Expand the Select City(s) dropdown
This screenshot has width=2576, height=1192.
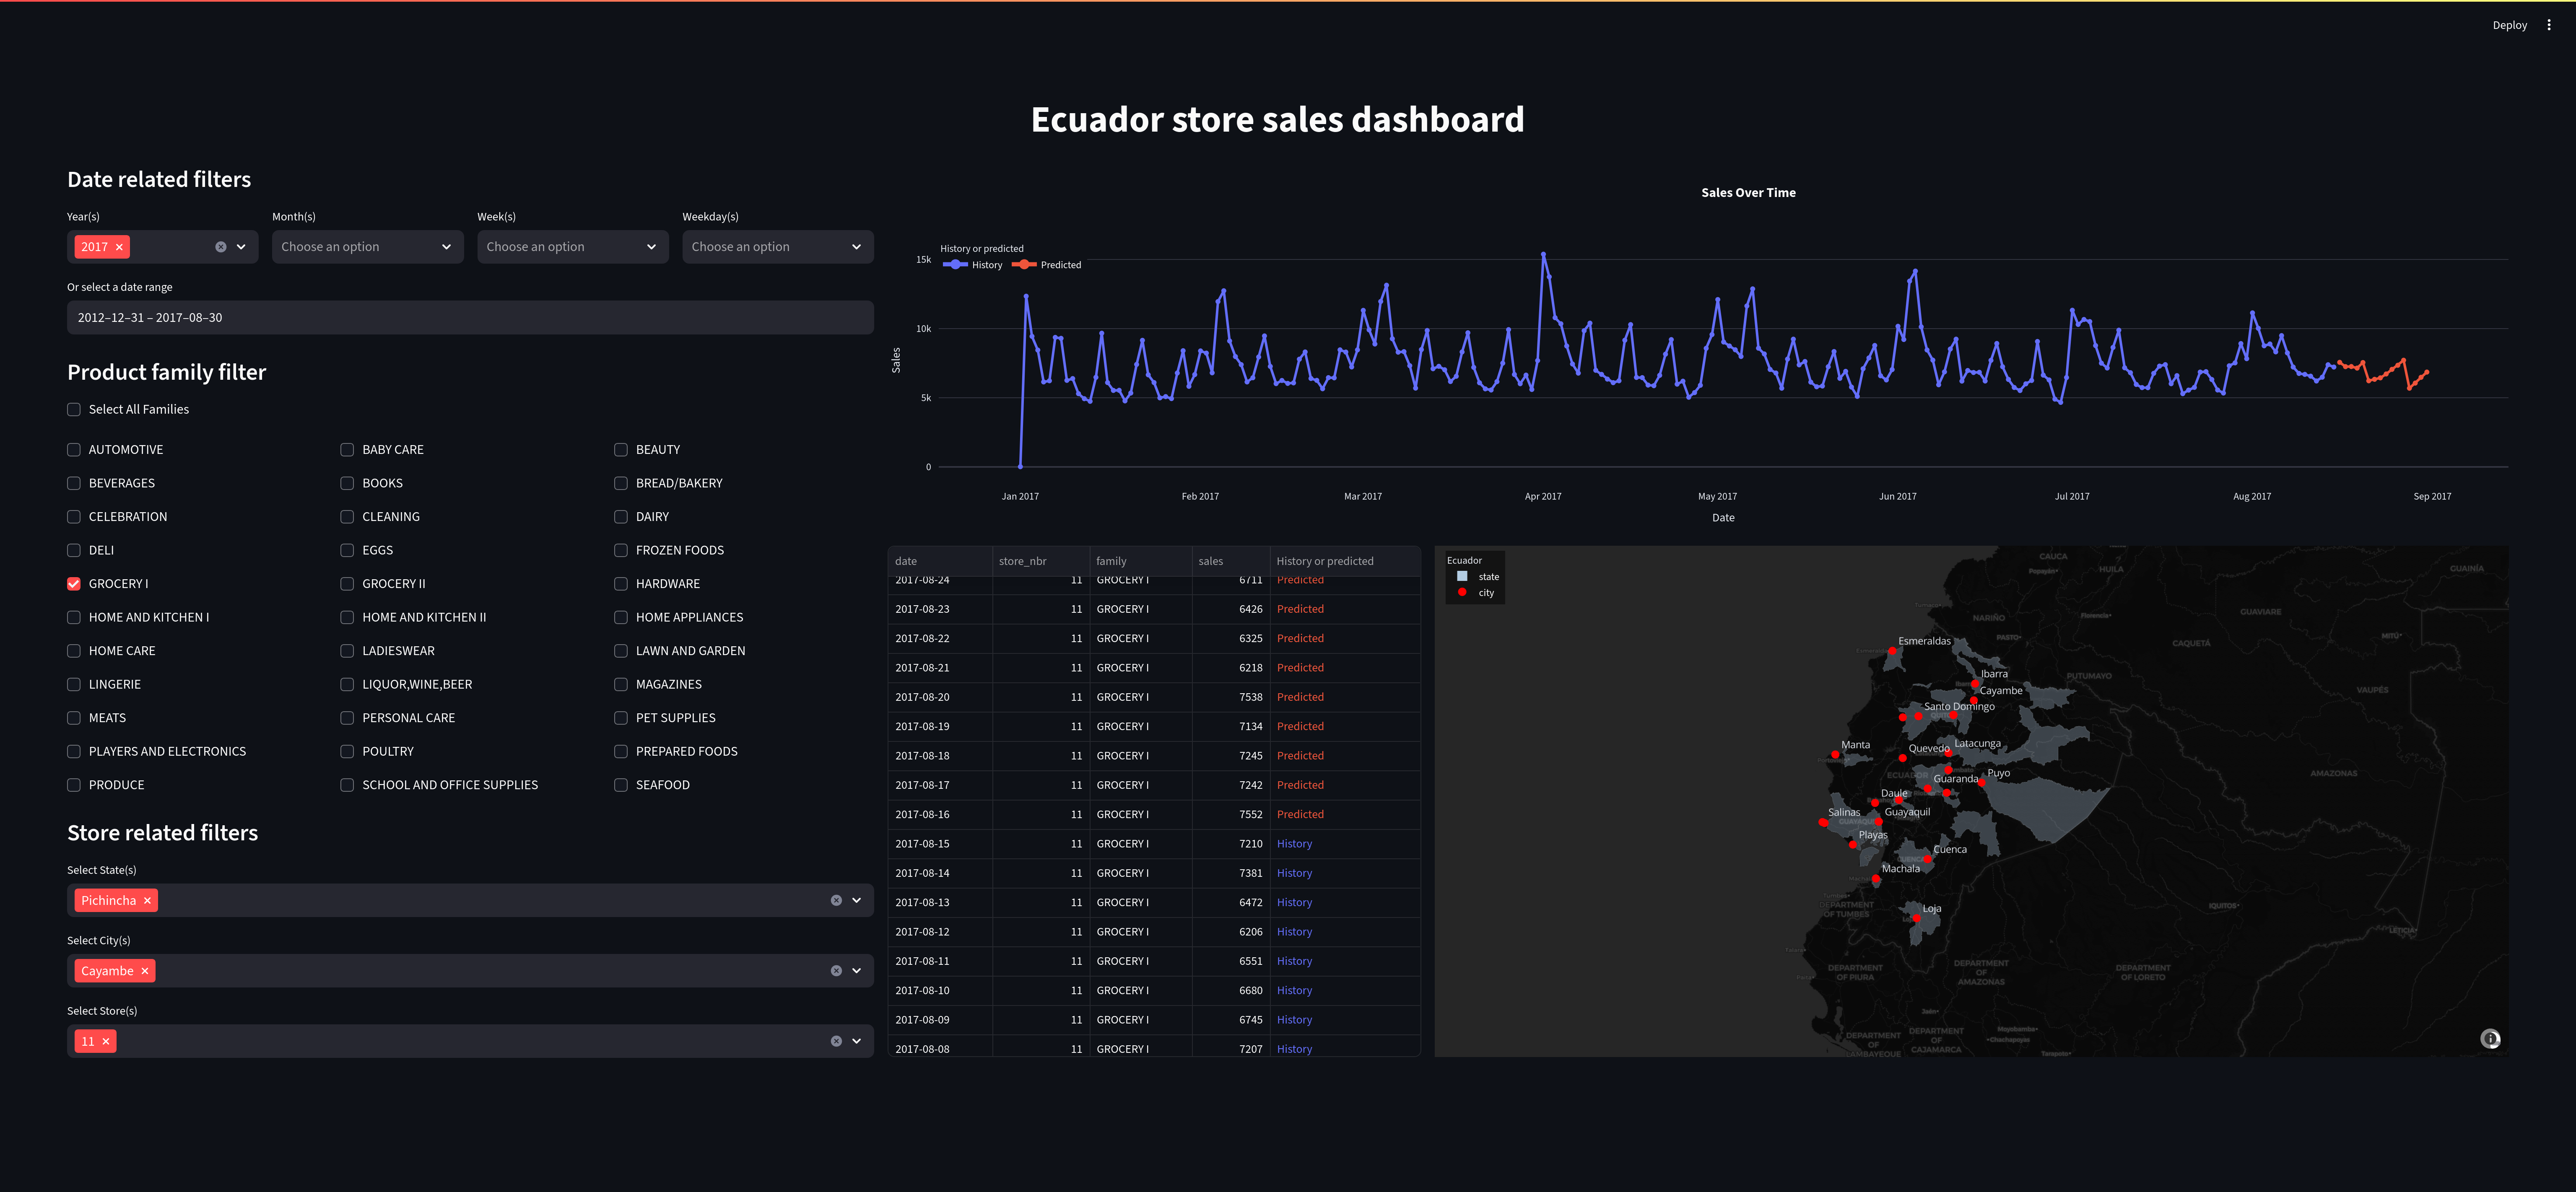[x=857, y=971]
